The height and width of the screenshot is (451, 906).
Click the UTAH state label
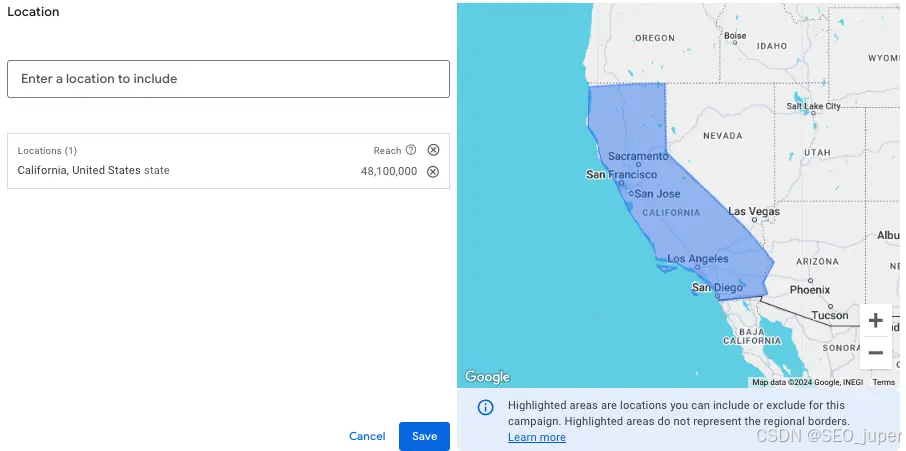click(x=817, y=152)
